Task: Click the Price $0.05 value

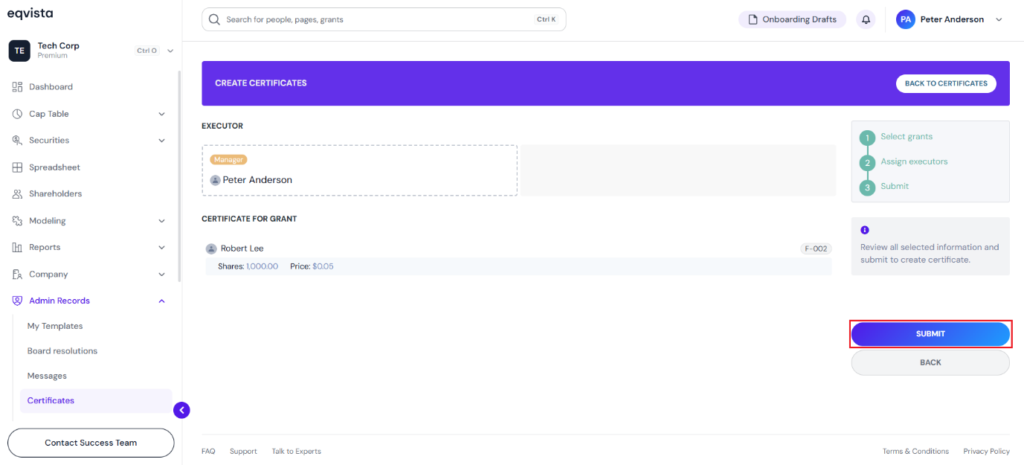Action: point(323,266)
